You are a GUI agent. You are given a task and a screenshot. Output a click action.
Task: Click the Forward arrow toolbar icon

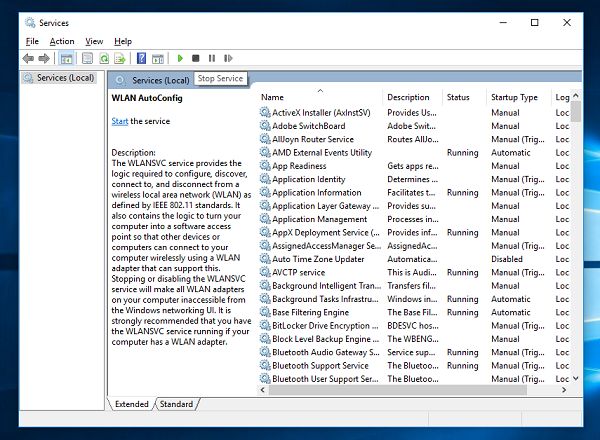(x=44, y=59)
